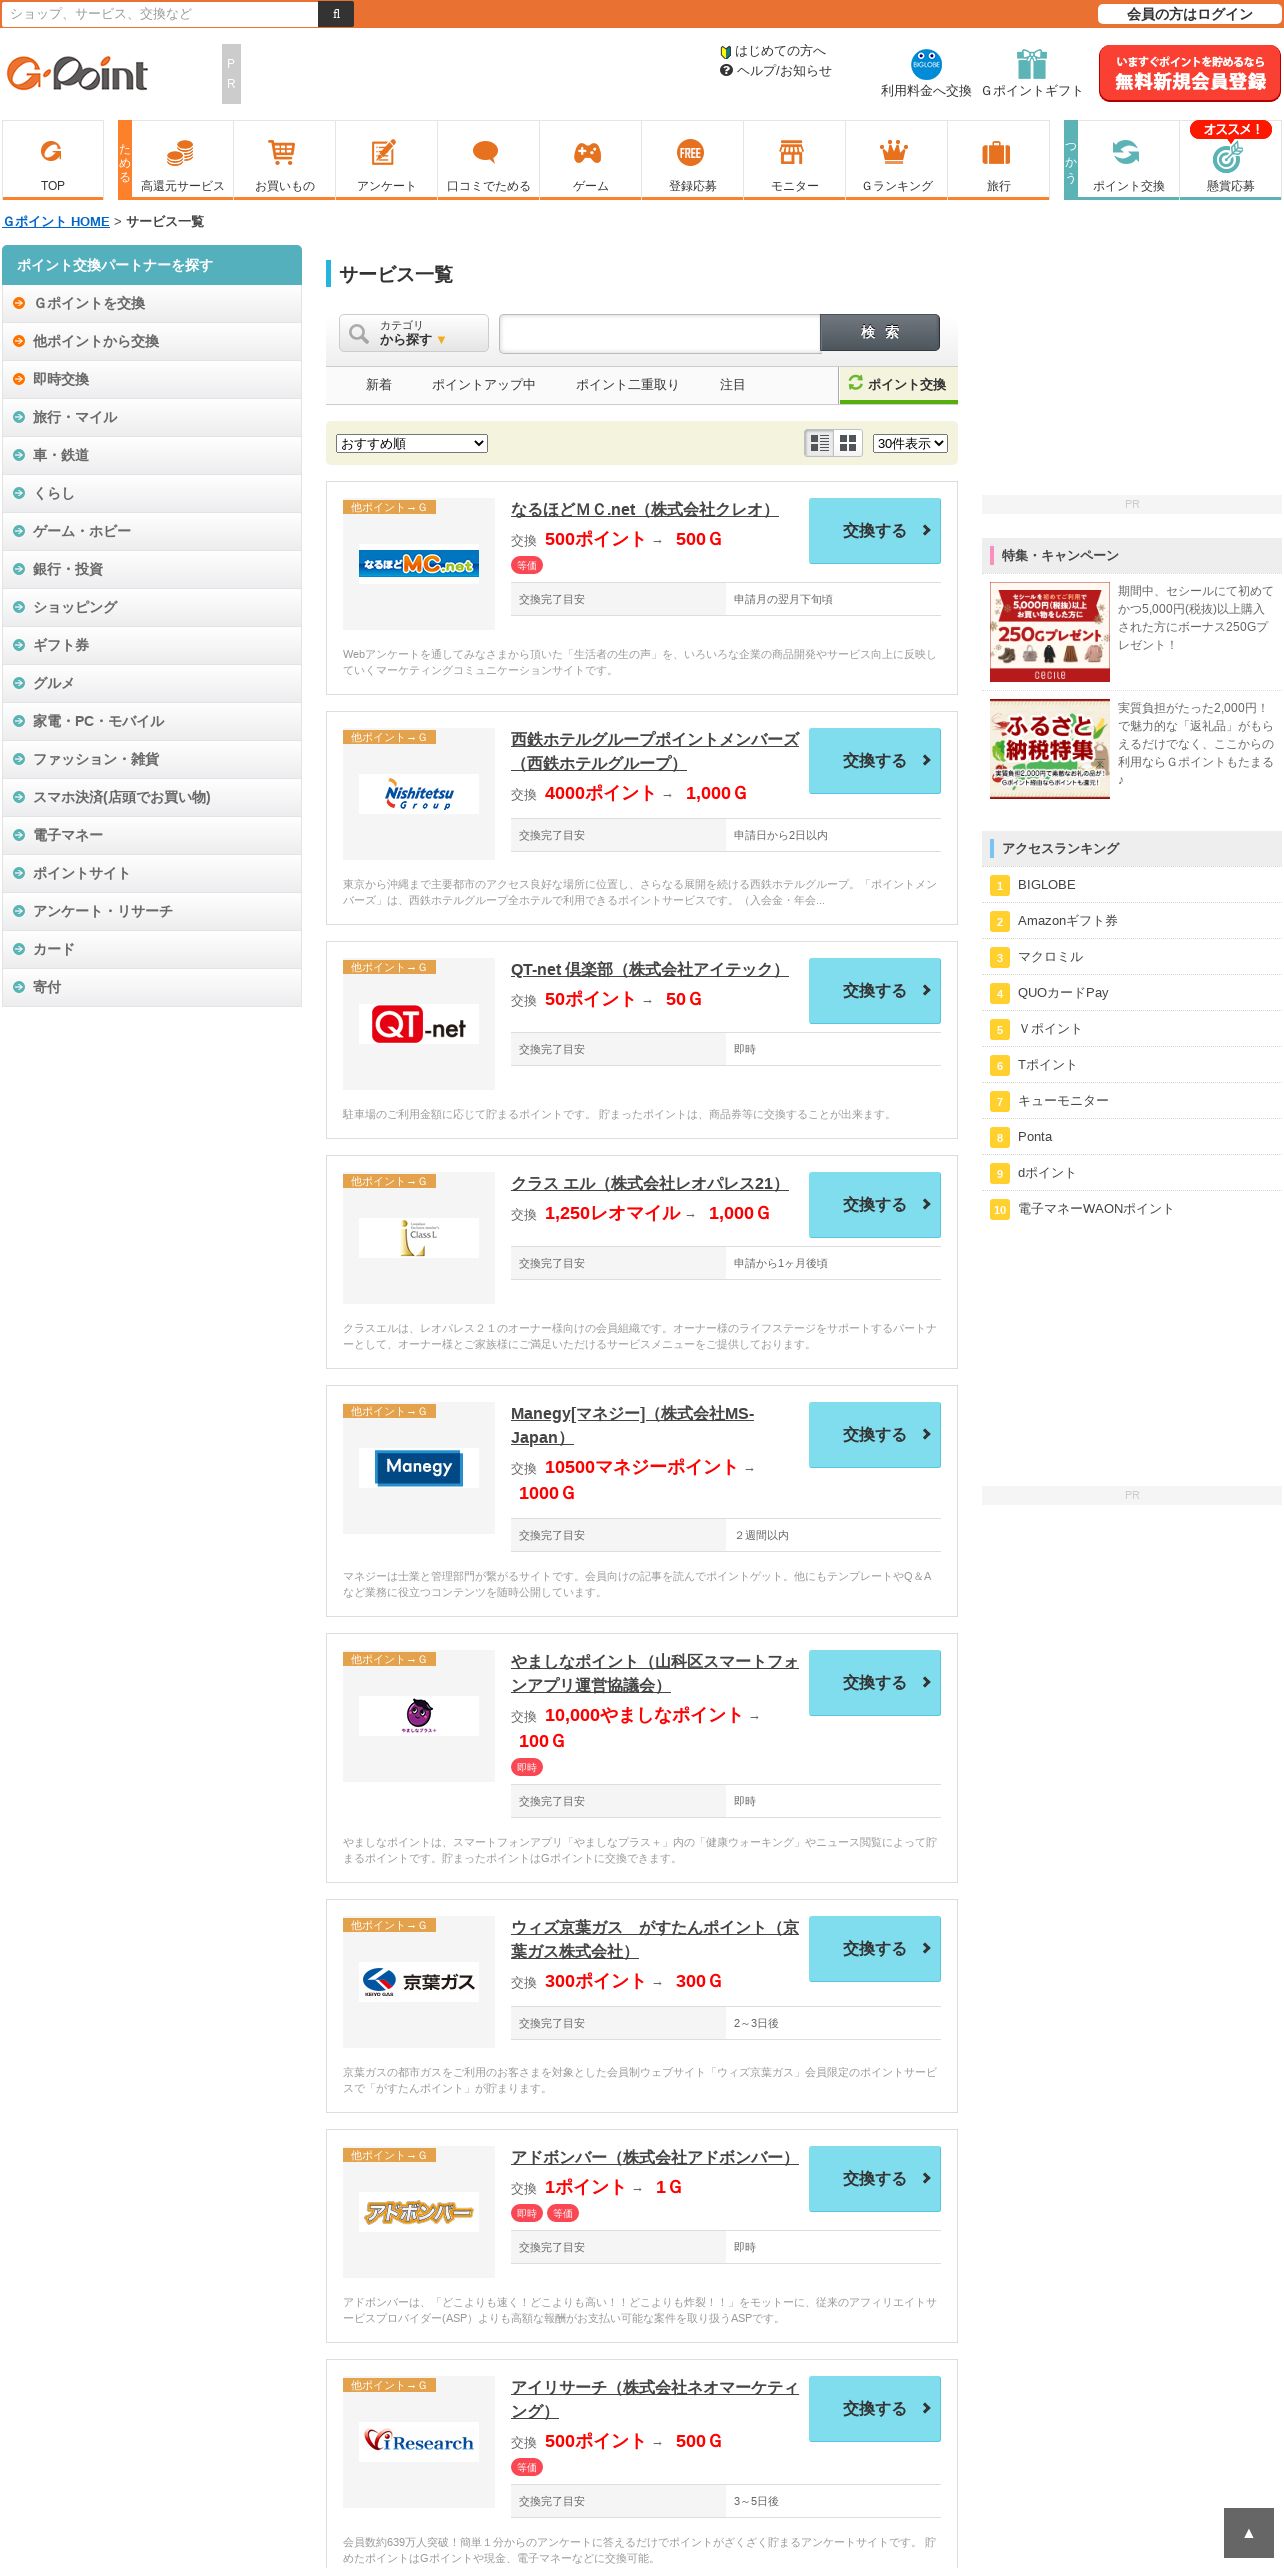This screenshot has width=1284, height=2568.
Task: Switch to list view layout icon
Action: point(820,443)
